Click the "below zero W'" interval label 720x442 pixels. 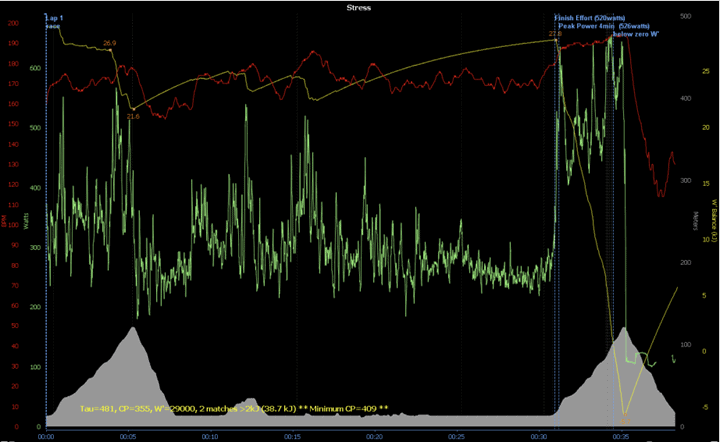[x=636, y=34]
